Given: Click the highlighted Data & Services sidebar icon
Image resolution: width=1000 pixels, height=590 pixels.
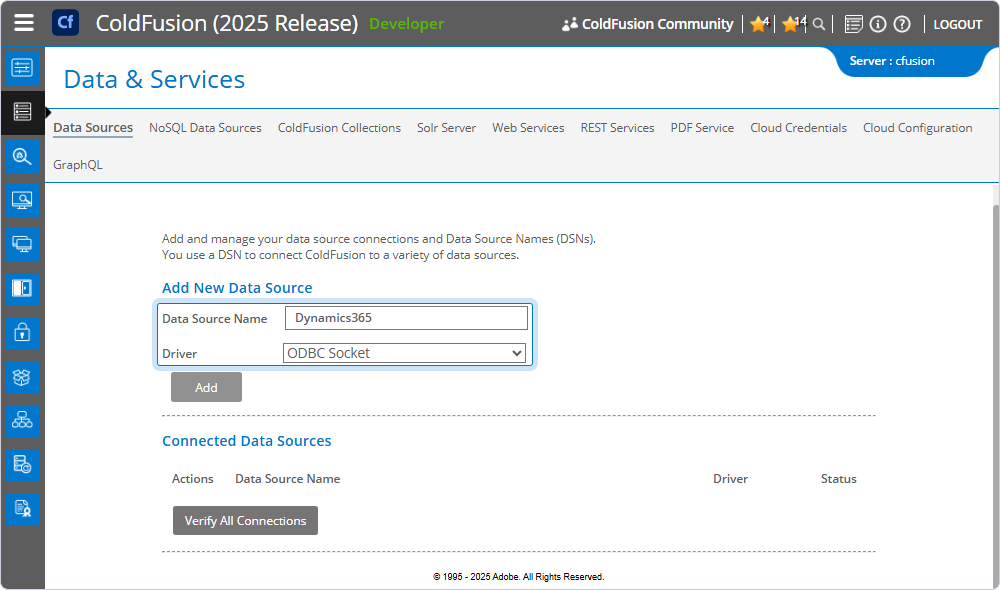Looking at the screenshot, I should (22, 112).
